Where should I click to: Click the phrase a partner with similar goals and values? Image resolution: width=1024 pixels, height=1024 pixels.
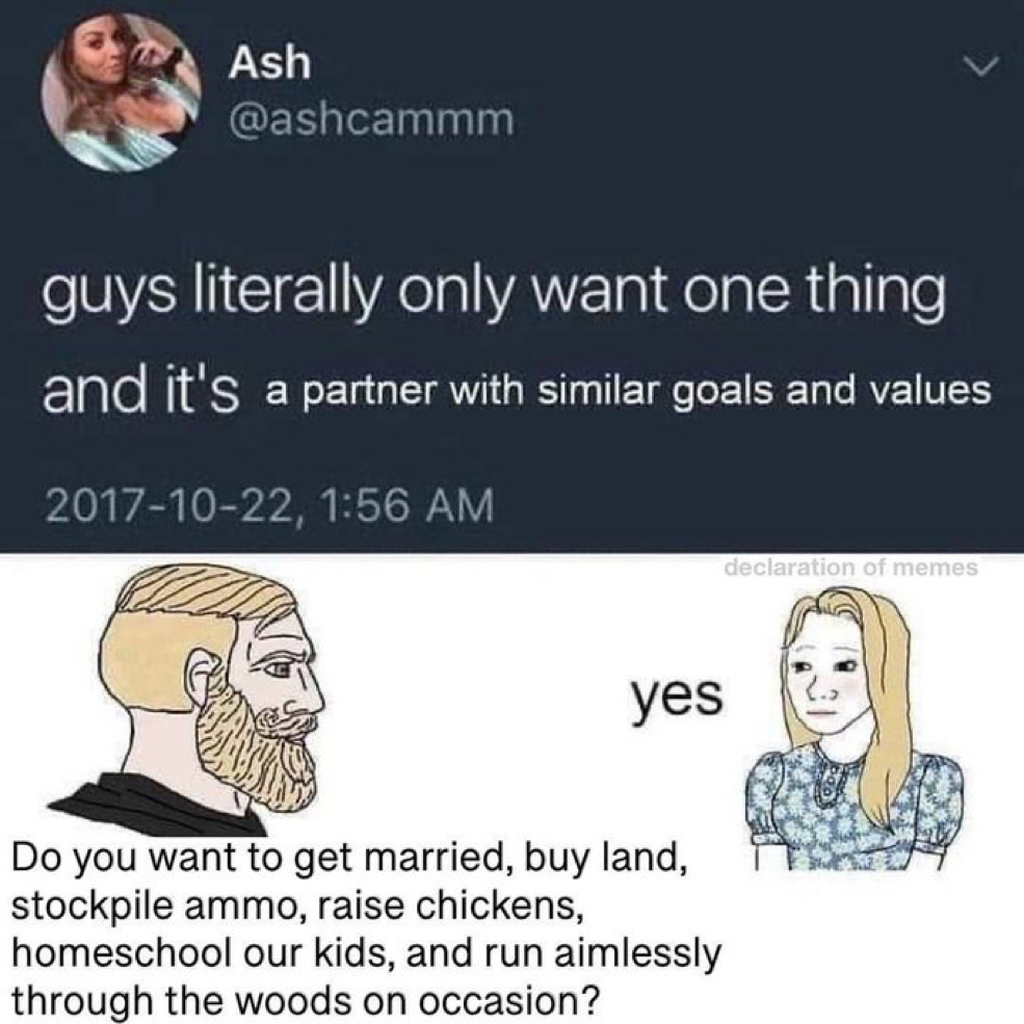point(628,392)
